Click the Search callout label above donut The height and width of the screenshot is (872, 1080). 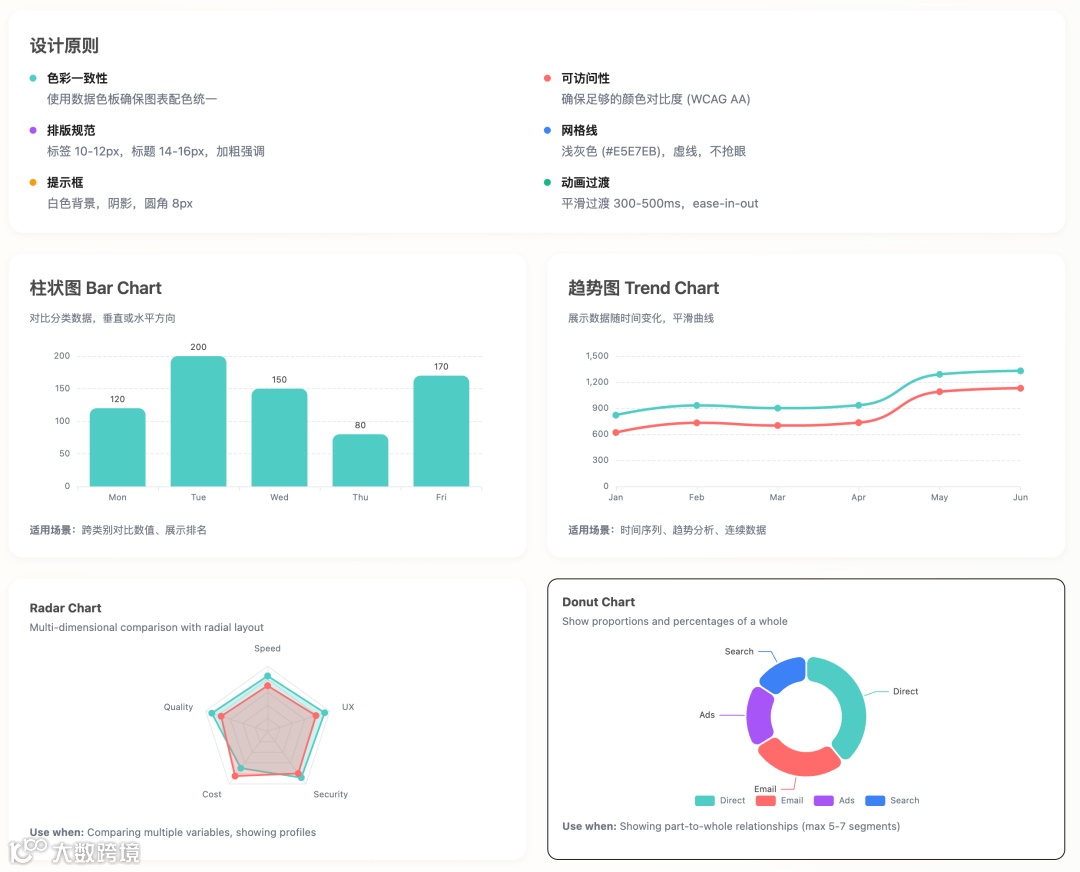739,652
